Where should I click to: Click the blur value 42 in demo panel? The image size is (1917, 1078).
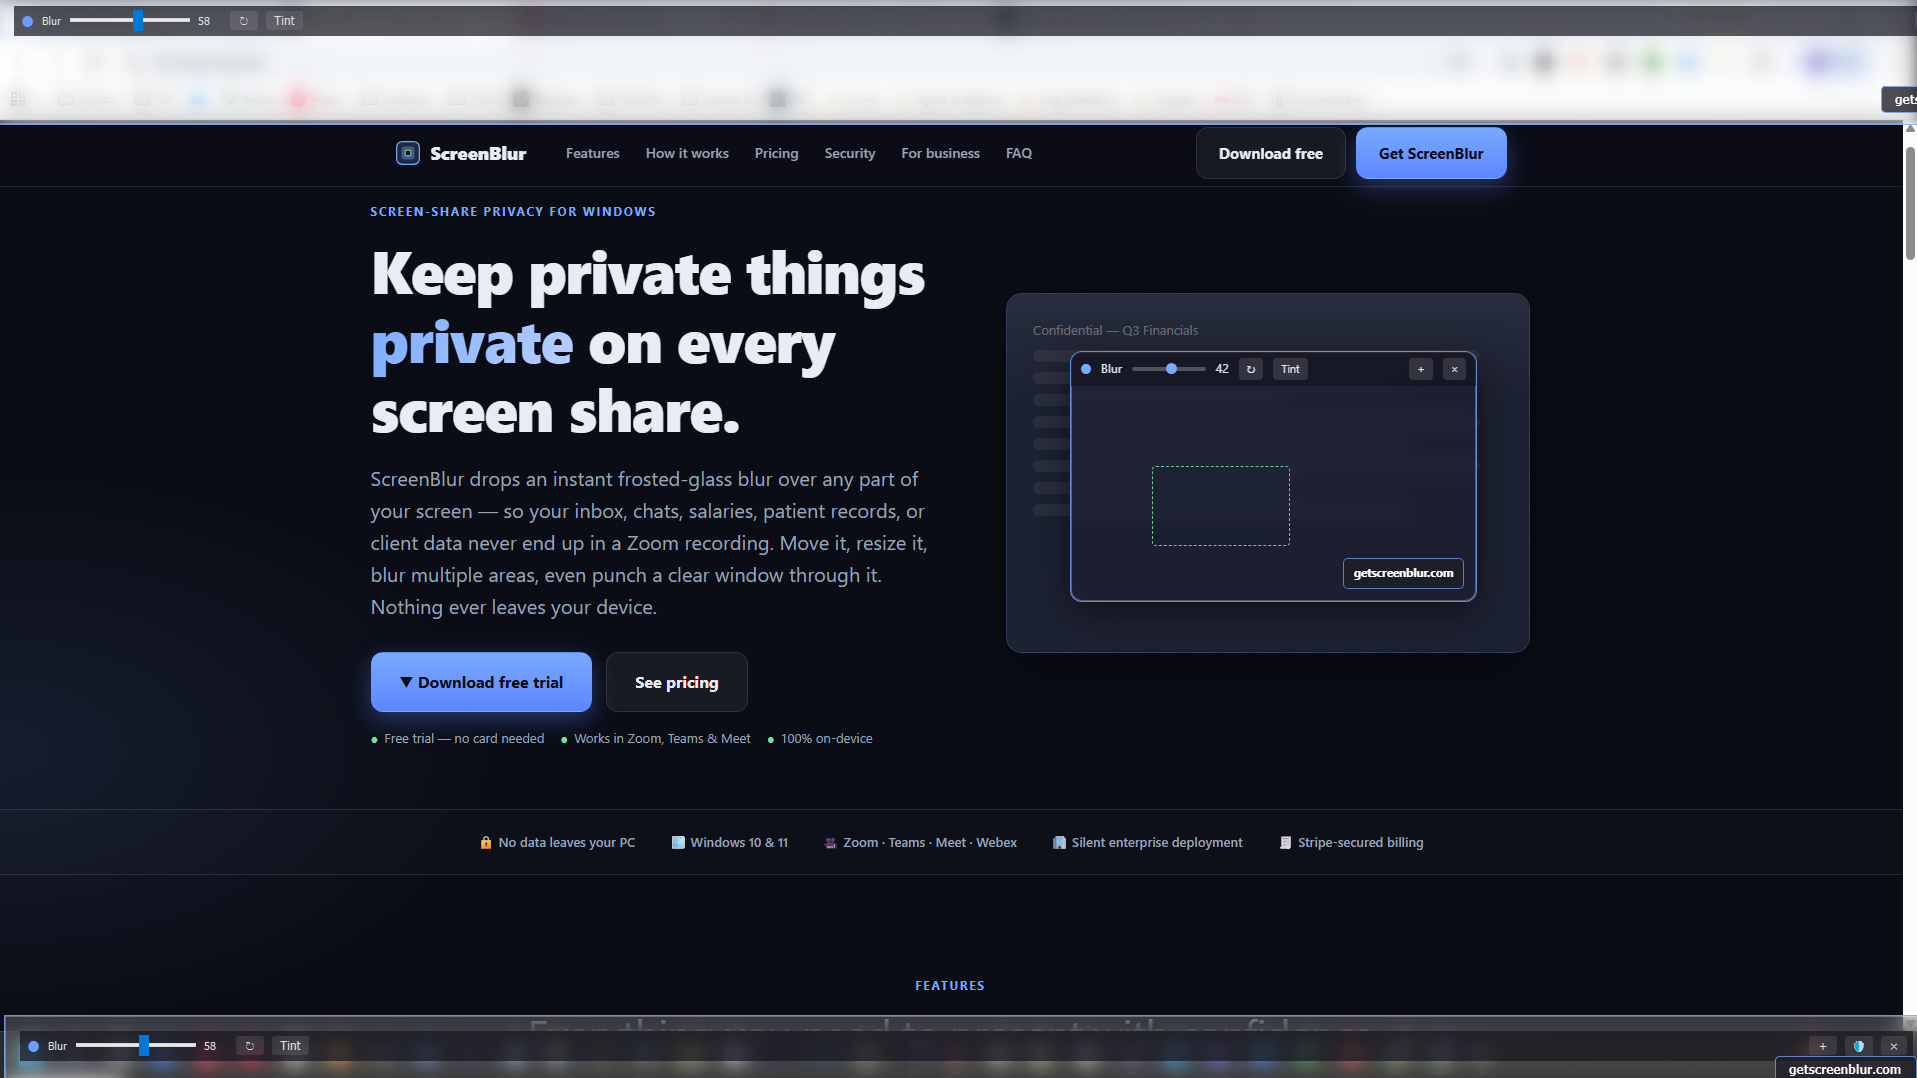[1222, 369]
